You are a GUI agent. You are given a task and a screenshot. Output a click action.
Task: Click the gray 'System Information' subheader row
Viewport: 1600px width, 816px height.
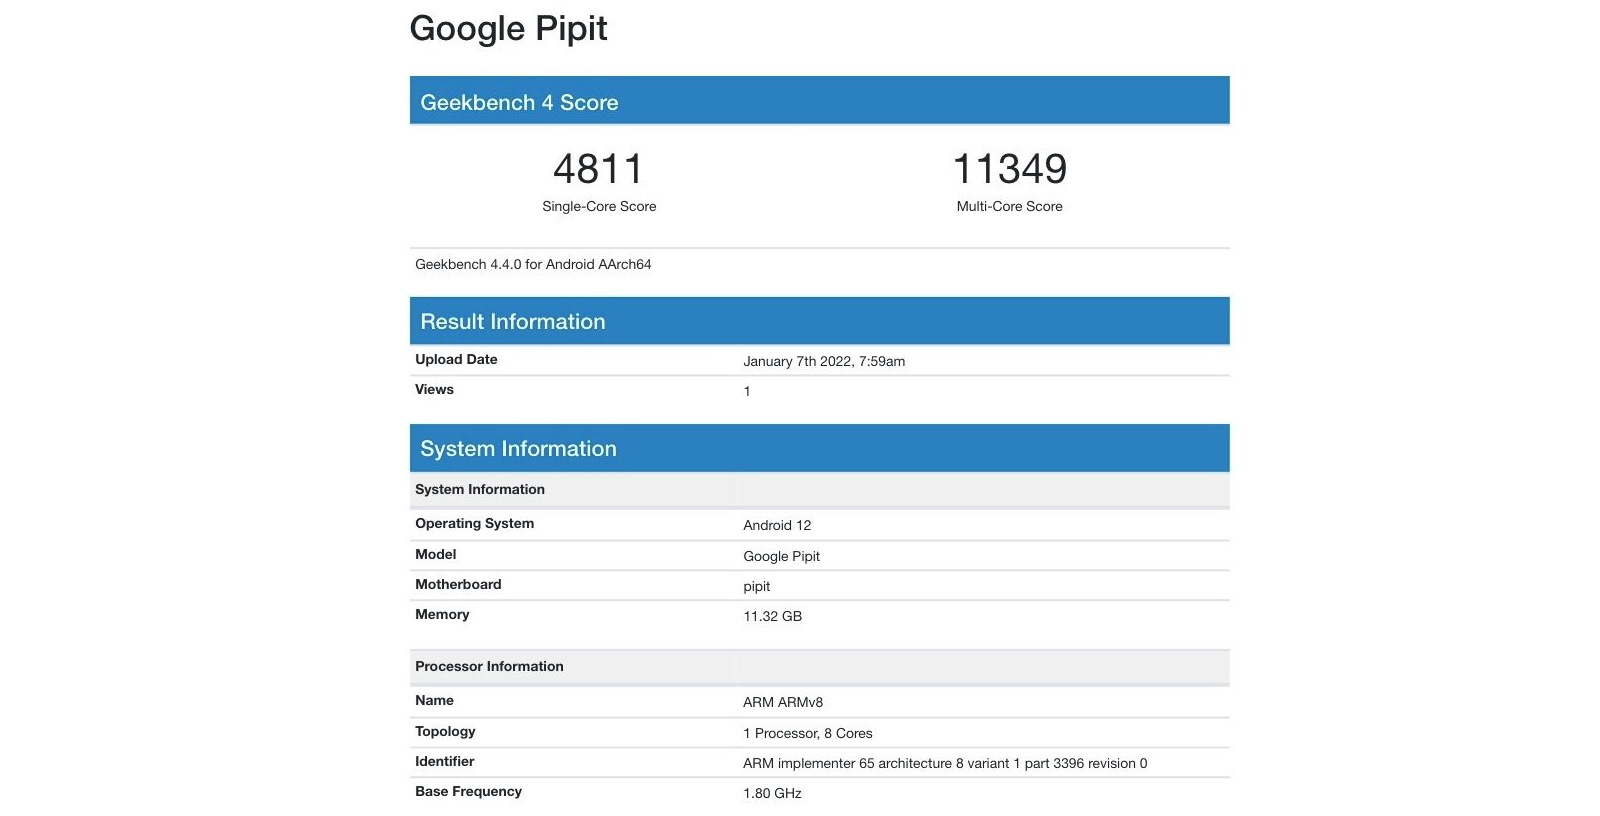coord(819,489)
